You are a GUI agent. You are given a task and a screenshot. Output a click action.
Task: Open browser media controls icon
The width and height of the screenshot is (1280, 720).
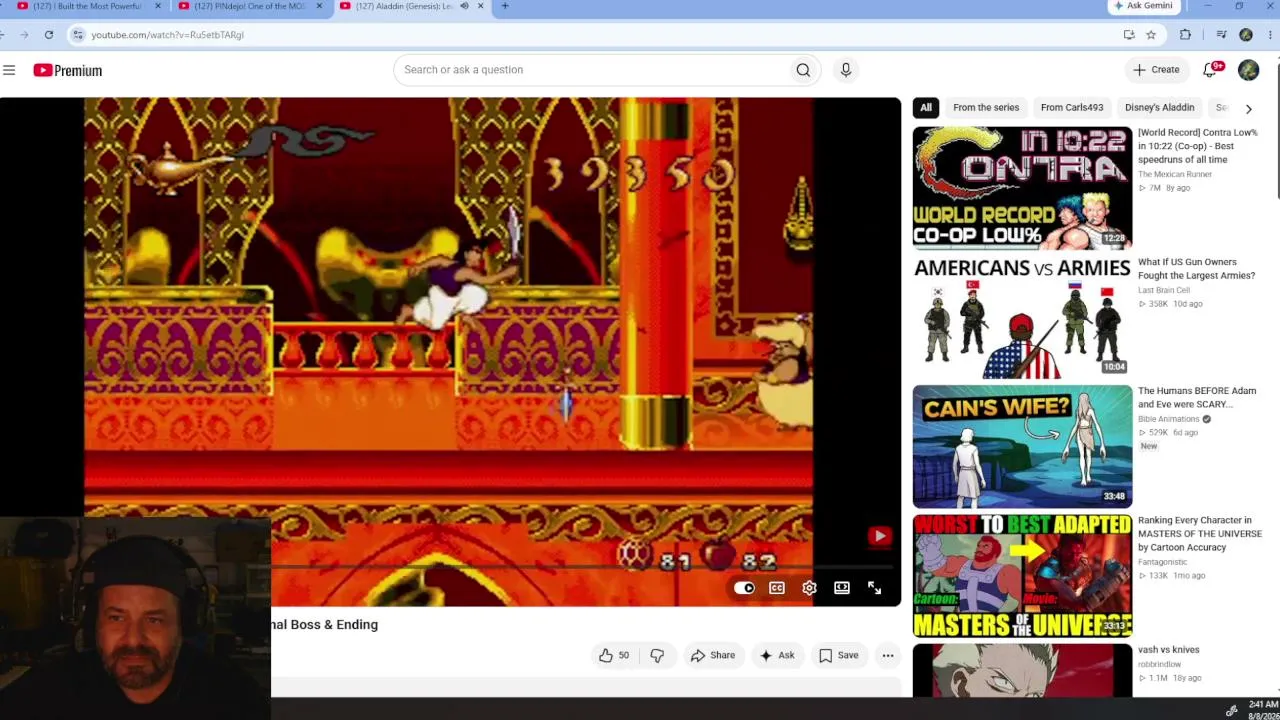coord(1221,35)
